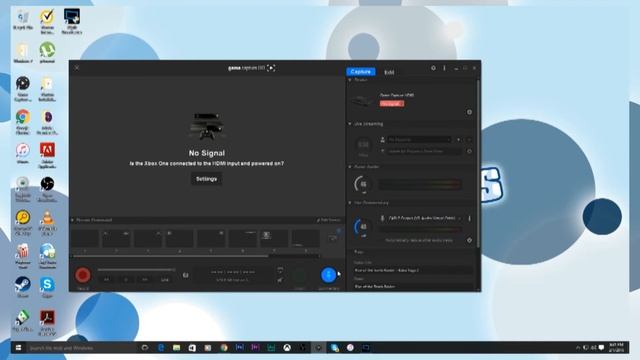Viewport: 640px width, 360px height.
Task: Open capture device settings gear in Device section
Action: 469,112
